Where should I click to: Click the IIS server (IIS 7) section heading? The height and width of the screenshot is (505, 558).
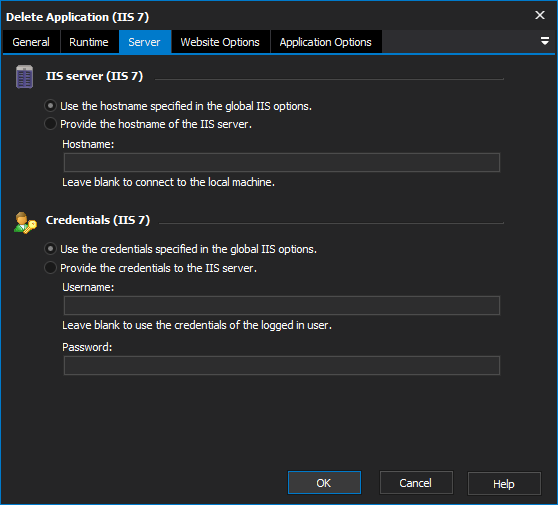(x=94, y=76)
